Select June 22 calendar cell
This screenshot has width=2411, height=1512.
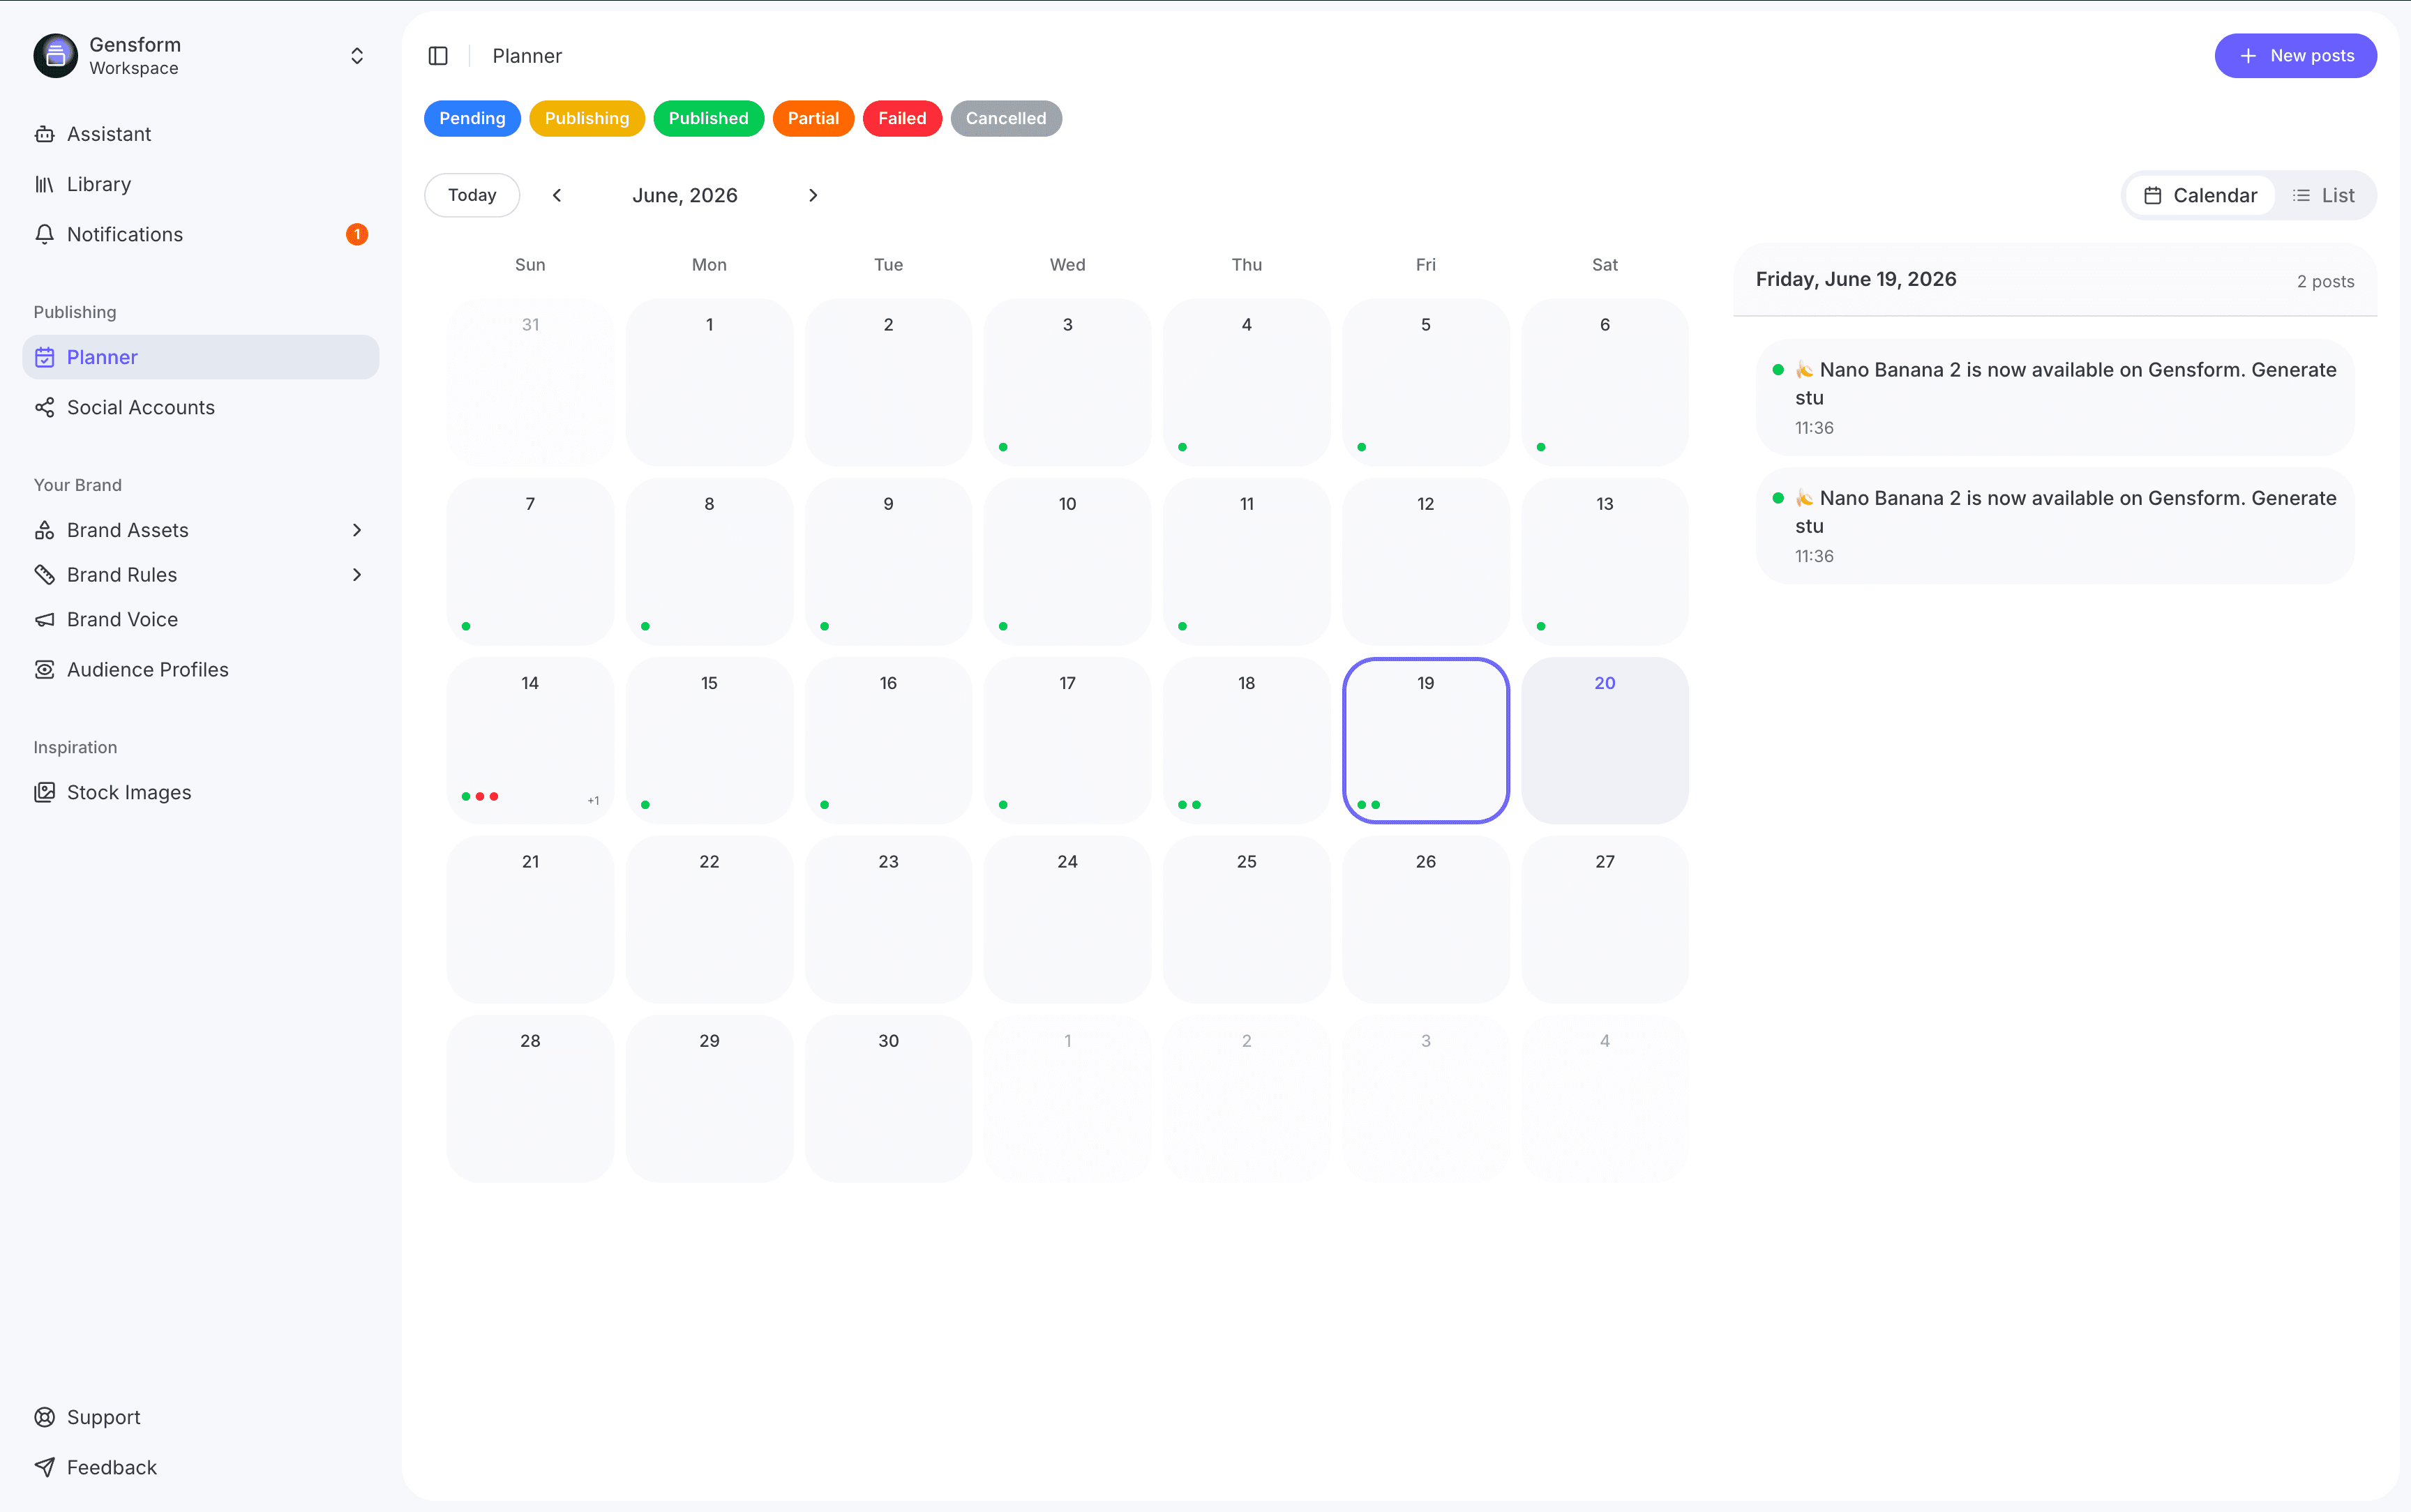point(709,919)
